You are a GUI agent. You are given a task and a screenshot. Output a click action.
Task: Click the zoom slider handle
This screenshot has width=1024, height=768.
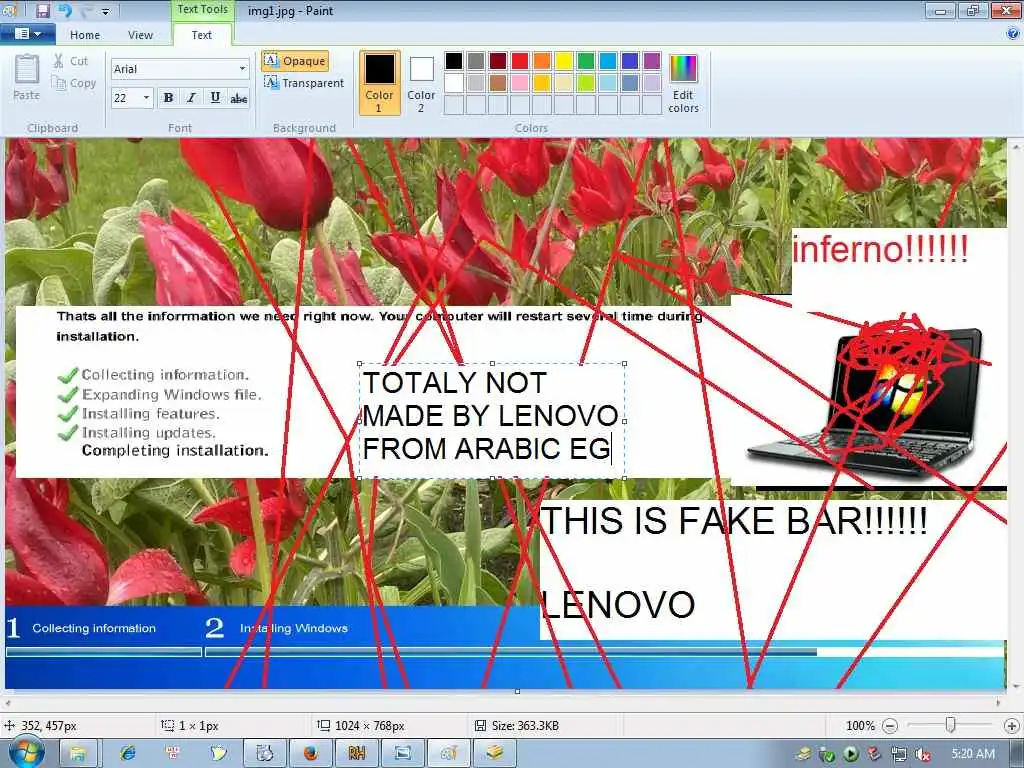pos(950,725)
